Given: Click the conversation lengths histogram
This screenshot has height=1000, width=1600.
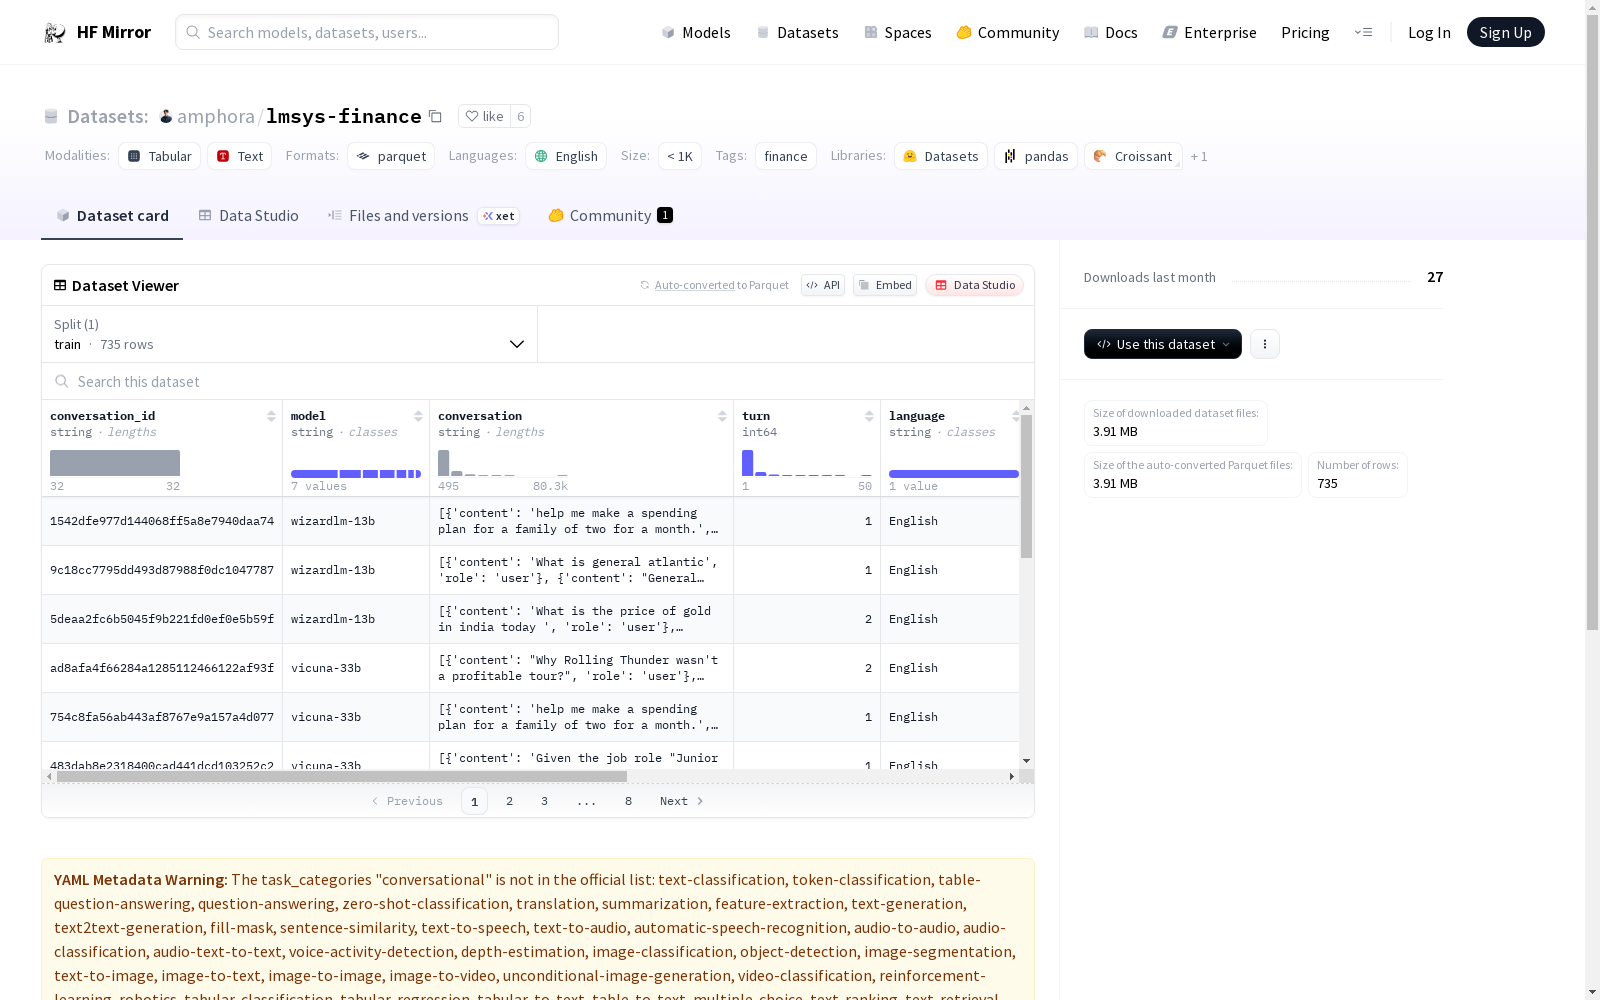Looking at the screenshot, I should click(503, 463).
